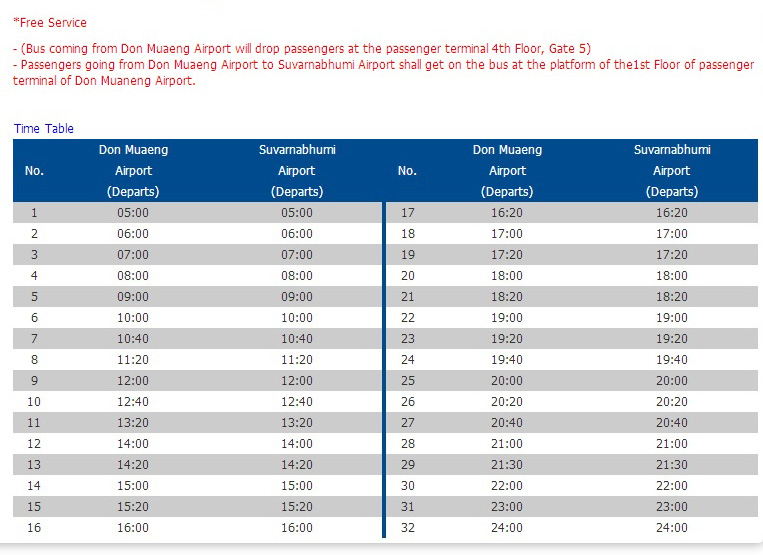The height and width of the screenshot is (555, 763).
Task: Select the 14:20 Suvarnabhumi departure
Action: tap(297, 465)
